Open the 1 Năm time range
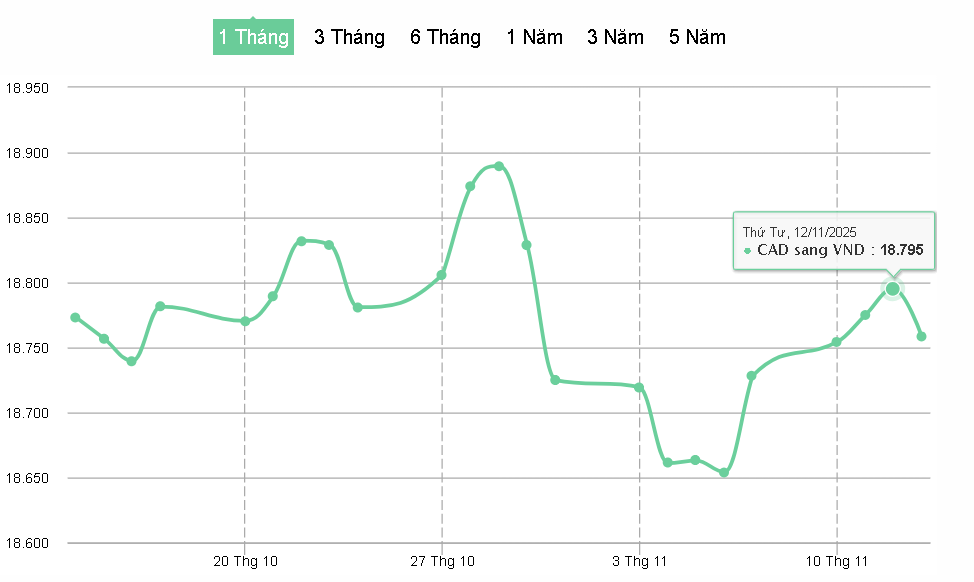 tap(535, 38)
